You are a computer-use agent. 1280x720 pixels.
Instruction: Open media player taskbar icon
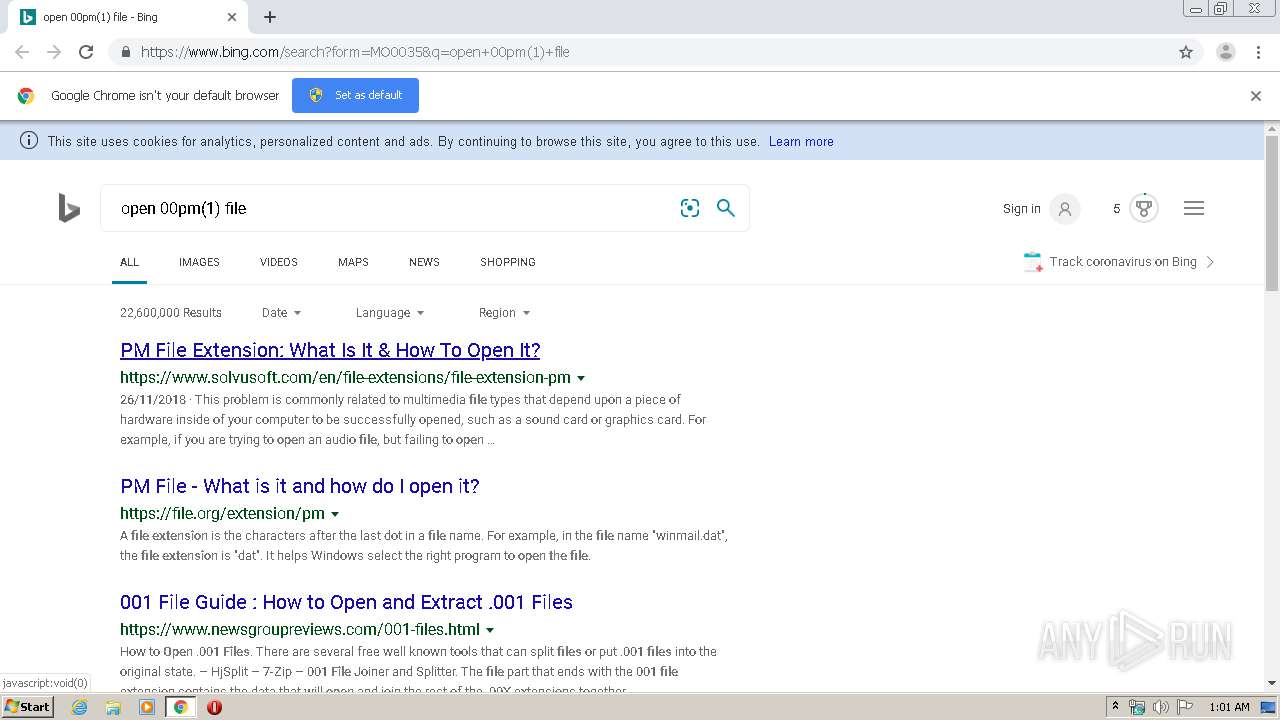pyautogui.click(x=147, y=707)
